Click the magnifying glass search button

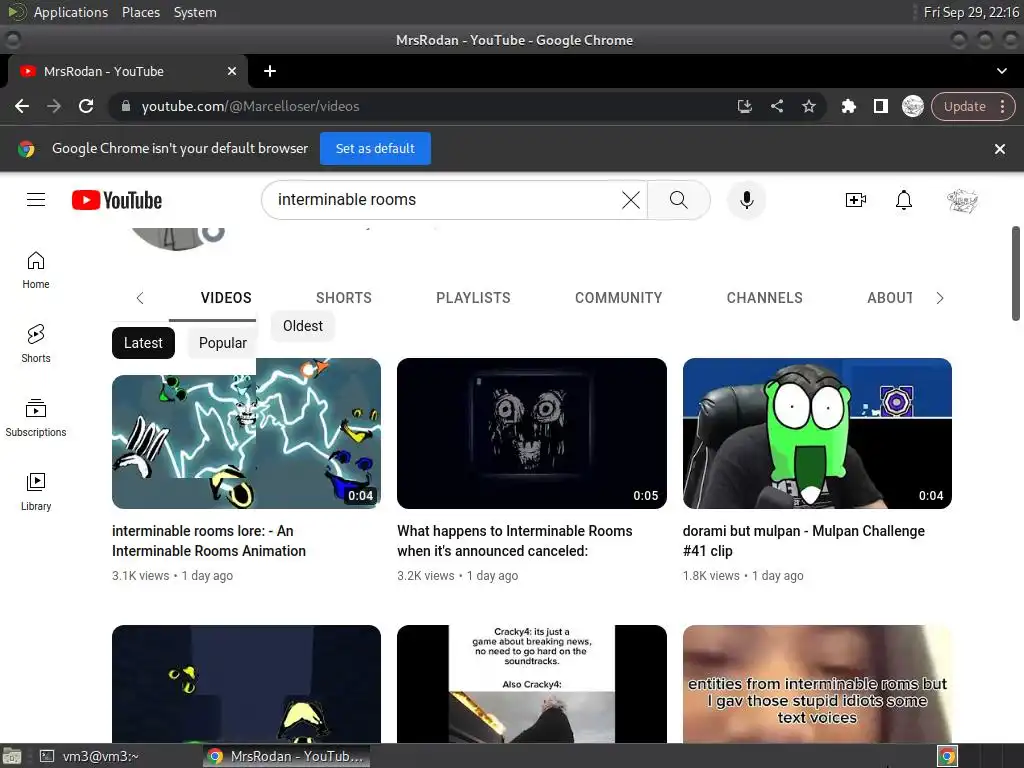[x=679, y=200]
